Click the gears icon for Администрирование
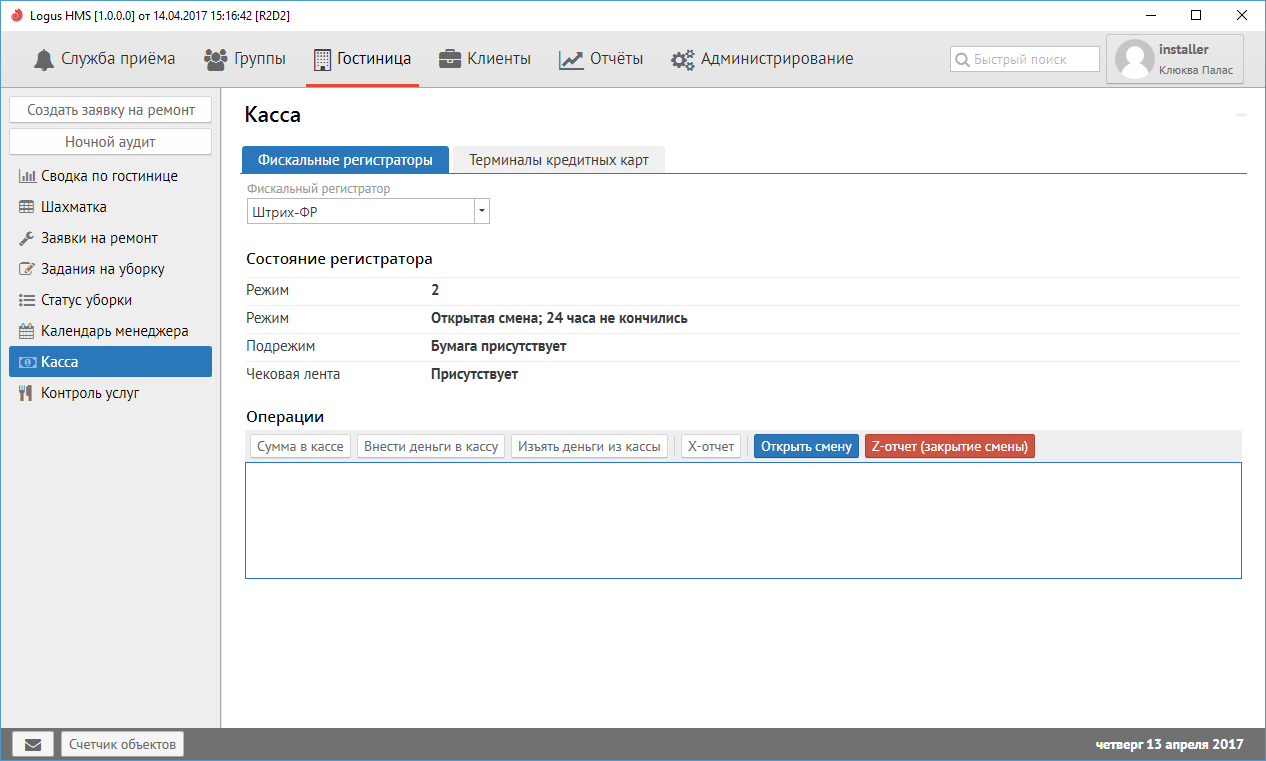Viewport: 1266px width, 761px height. tap(683, 59)
